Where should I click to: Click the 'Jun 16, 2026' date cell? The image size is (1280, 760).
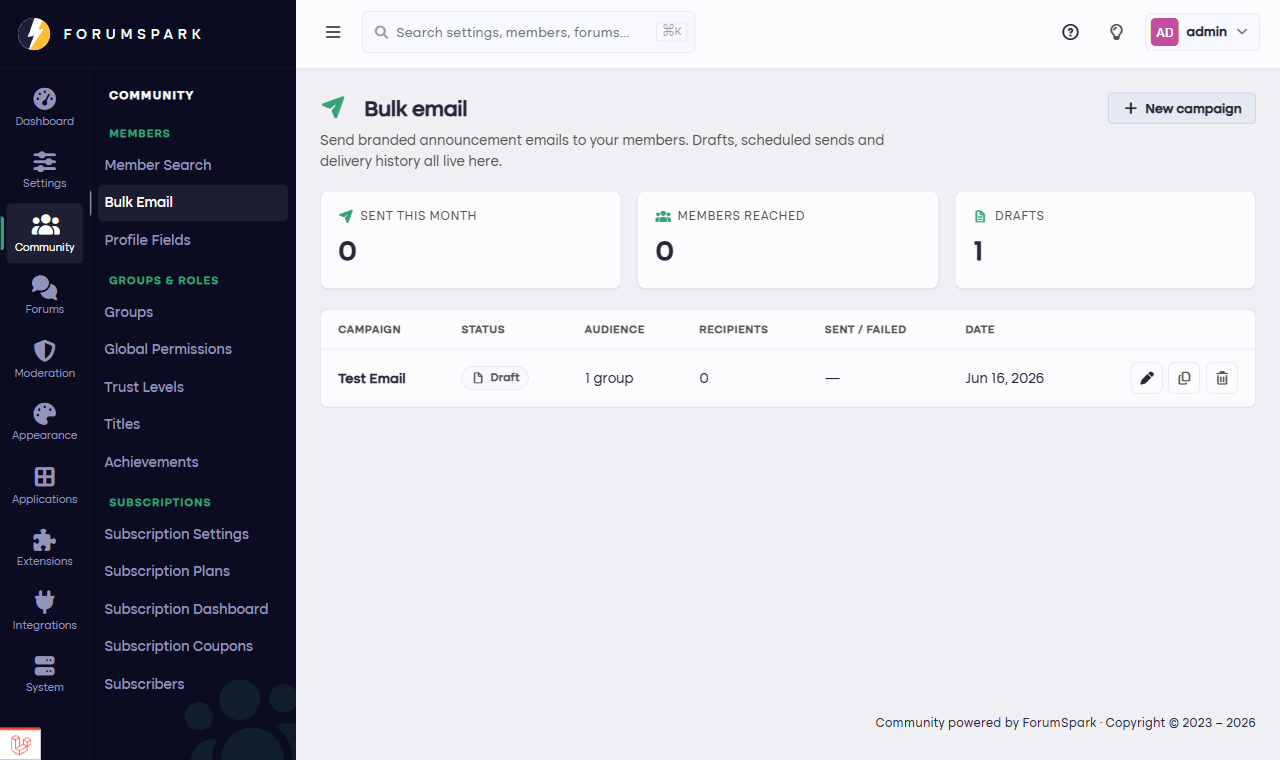1004,378
